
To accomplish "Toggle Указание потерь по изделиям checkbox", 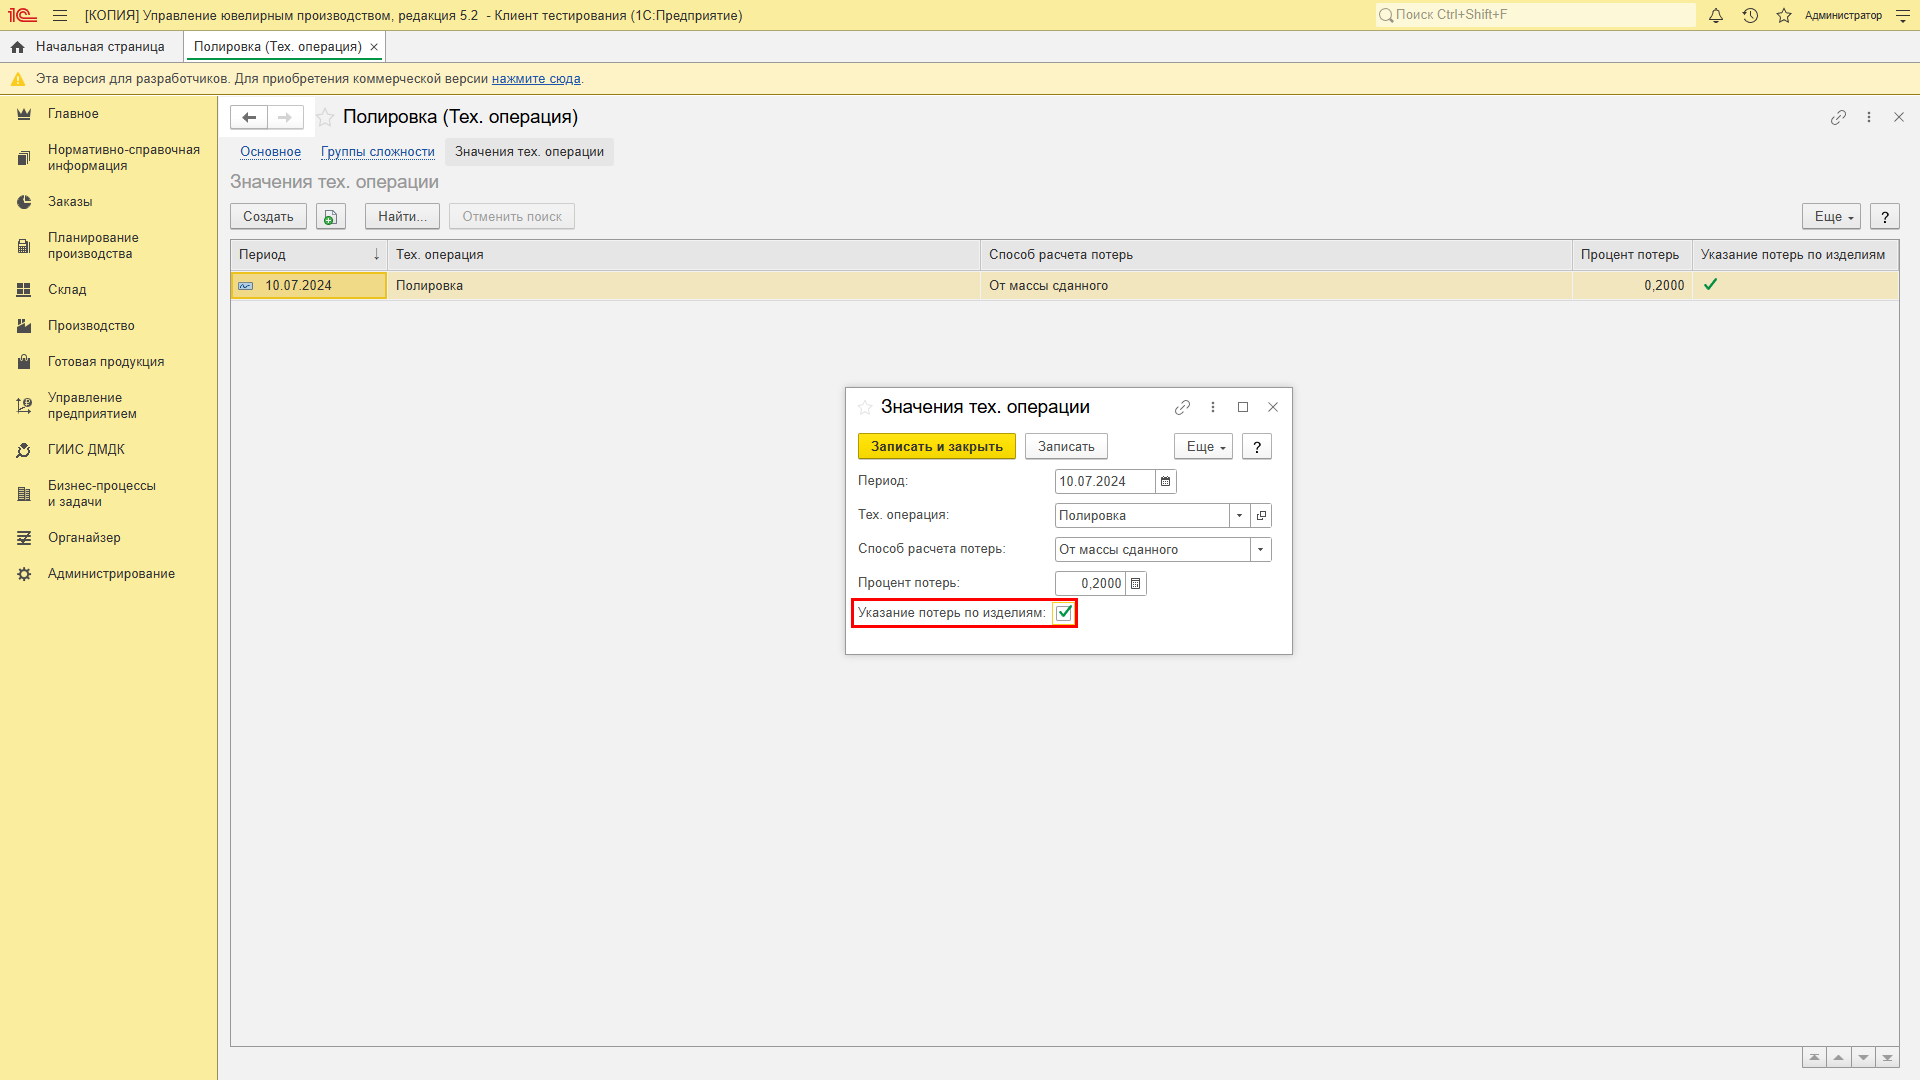I will [x=1064, y=613].
